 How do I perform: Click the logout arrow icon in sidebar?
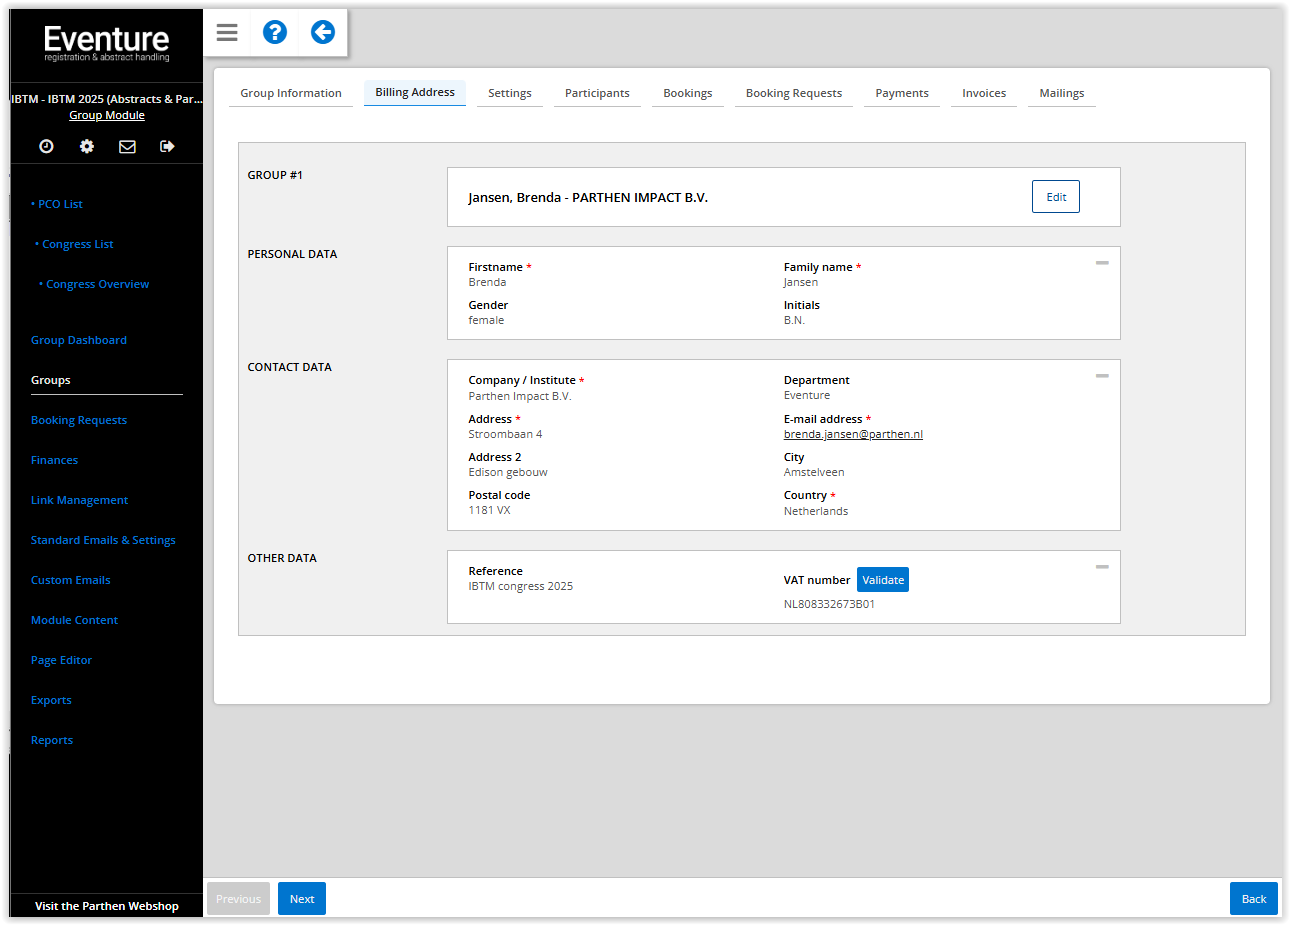click(x=167, y=146)
